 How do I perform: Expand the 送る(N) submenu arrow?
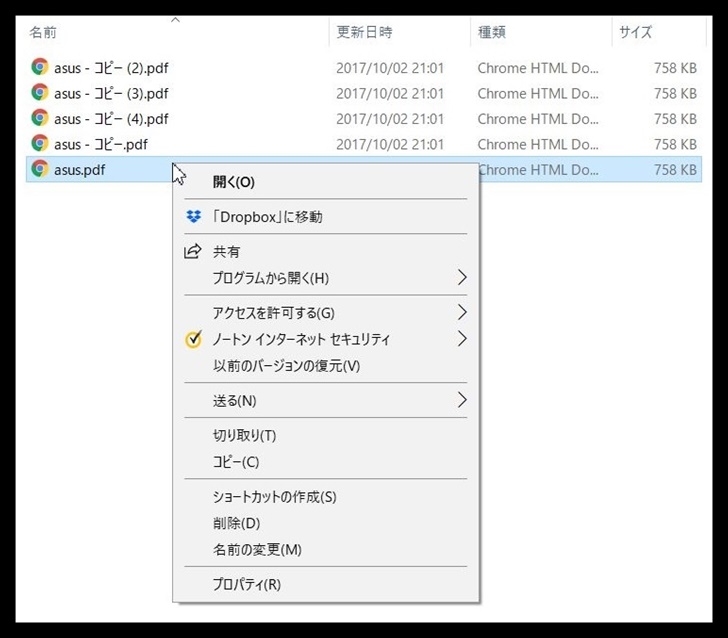(x=462, y=400)
